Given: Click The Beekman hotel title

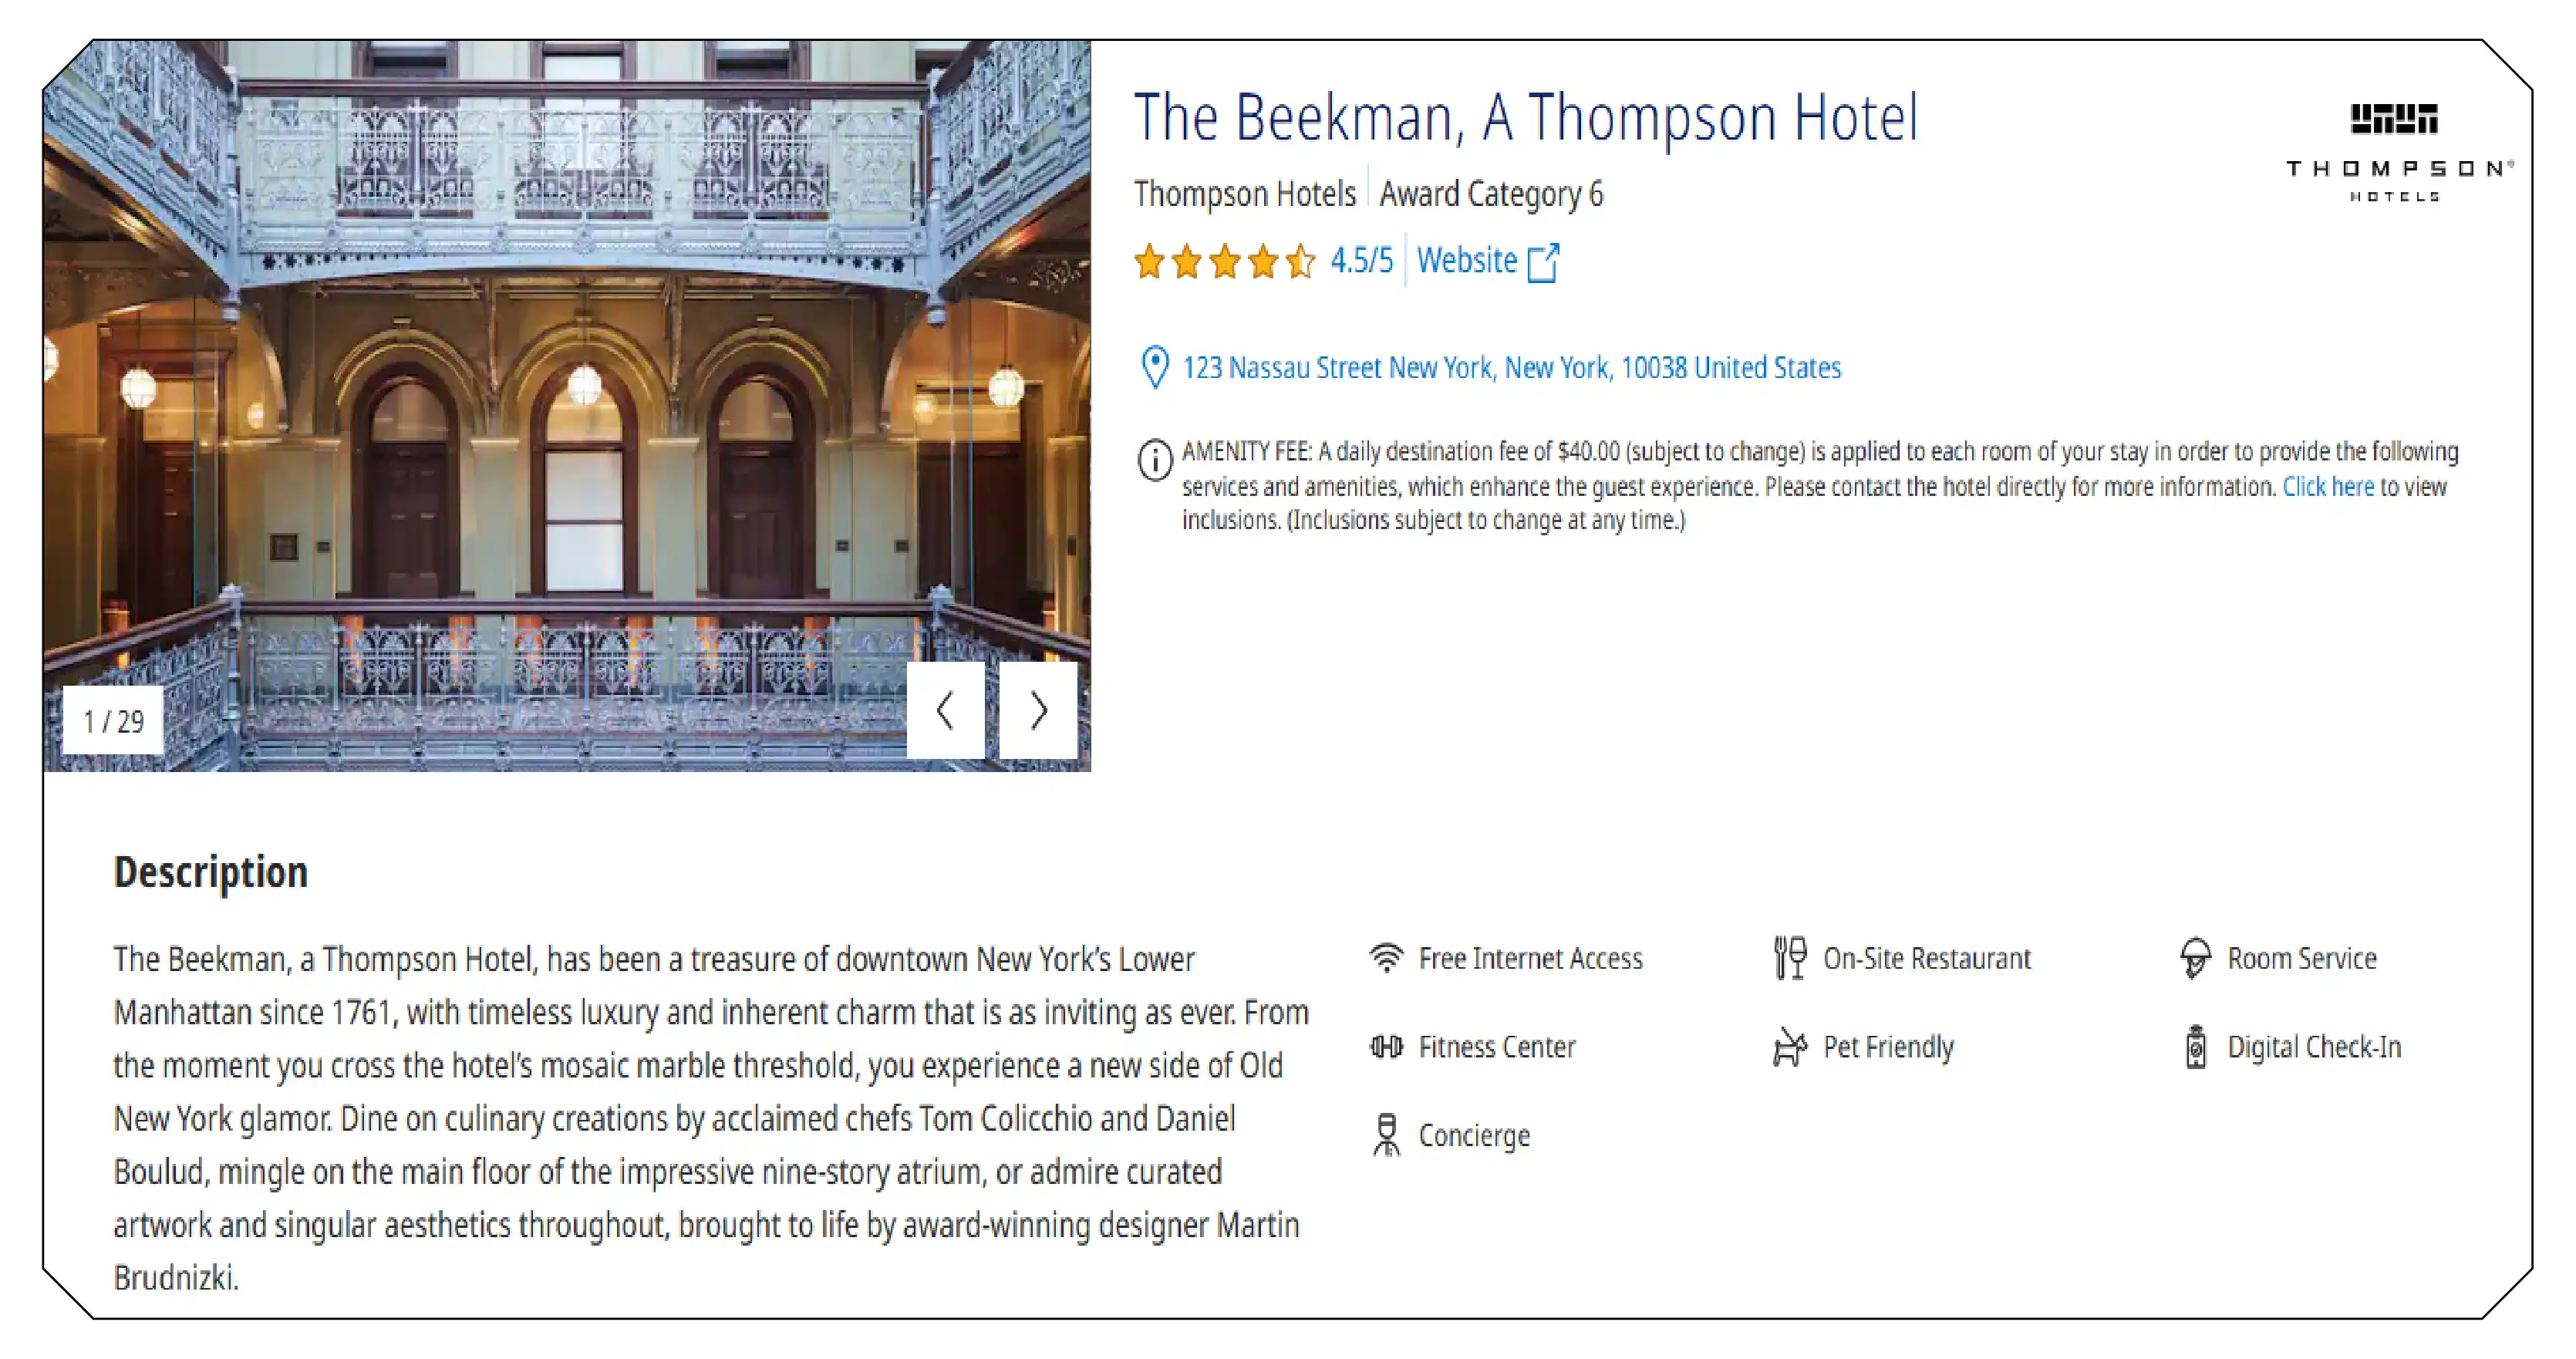Looking at the screenshot, I should [x=1525, y=118].
